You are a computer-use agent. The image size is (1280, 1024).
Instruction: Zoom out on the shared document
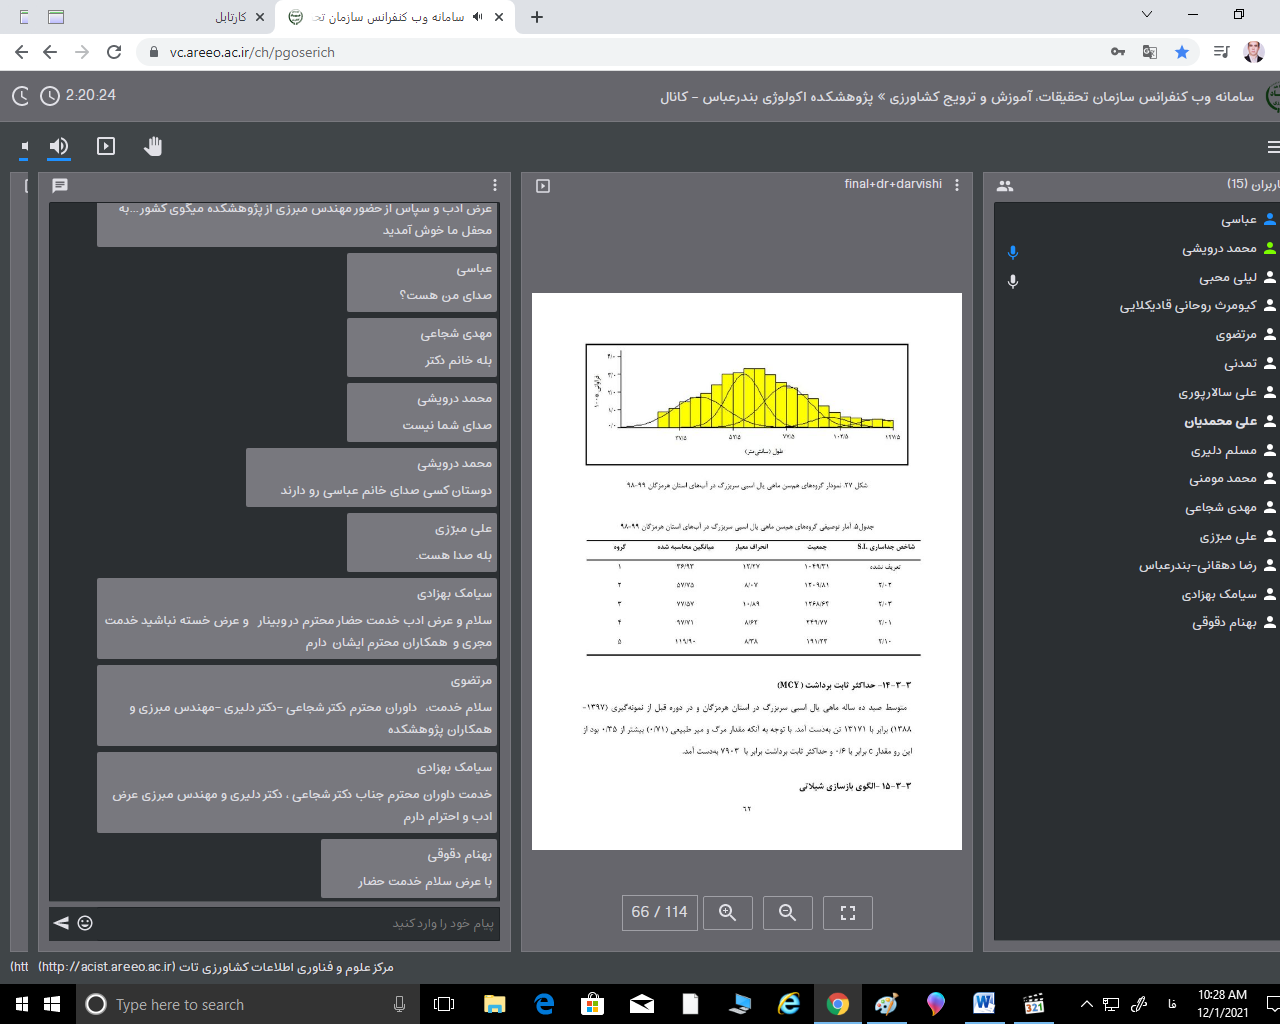pyautogui.click(x=787, y=912)
